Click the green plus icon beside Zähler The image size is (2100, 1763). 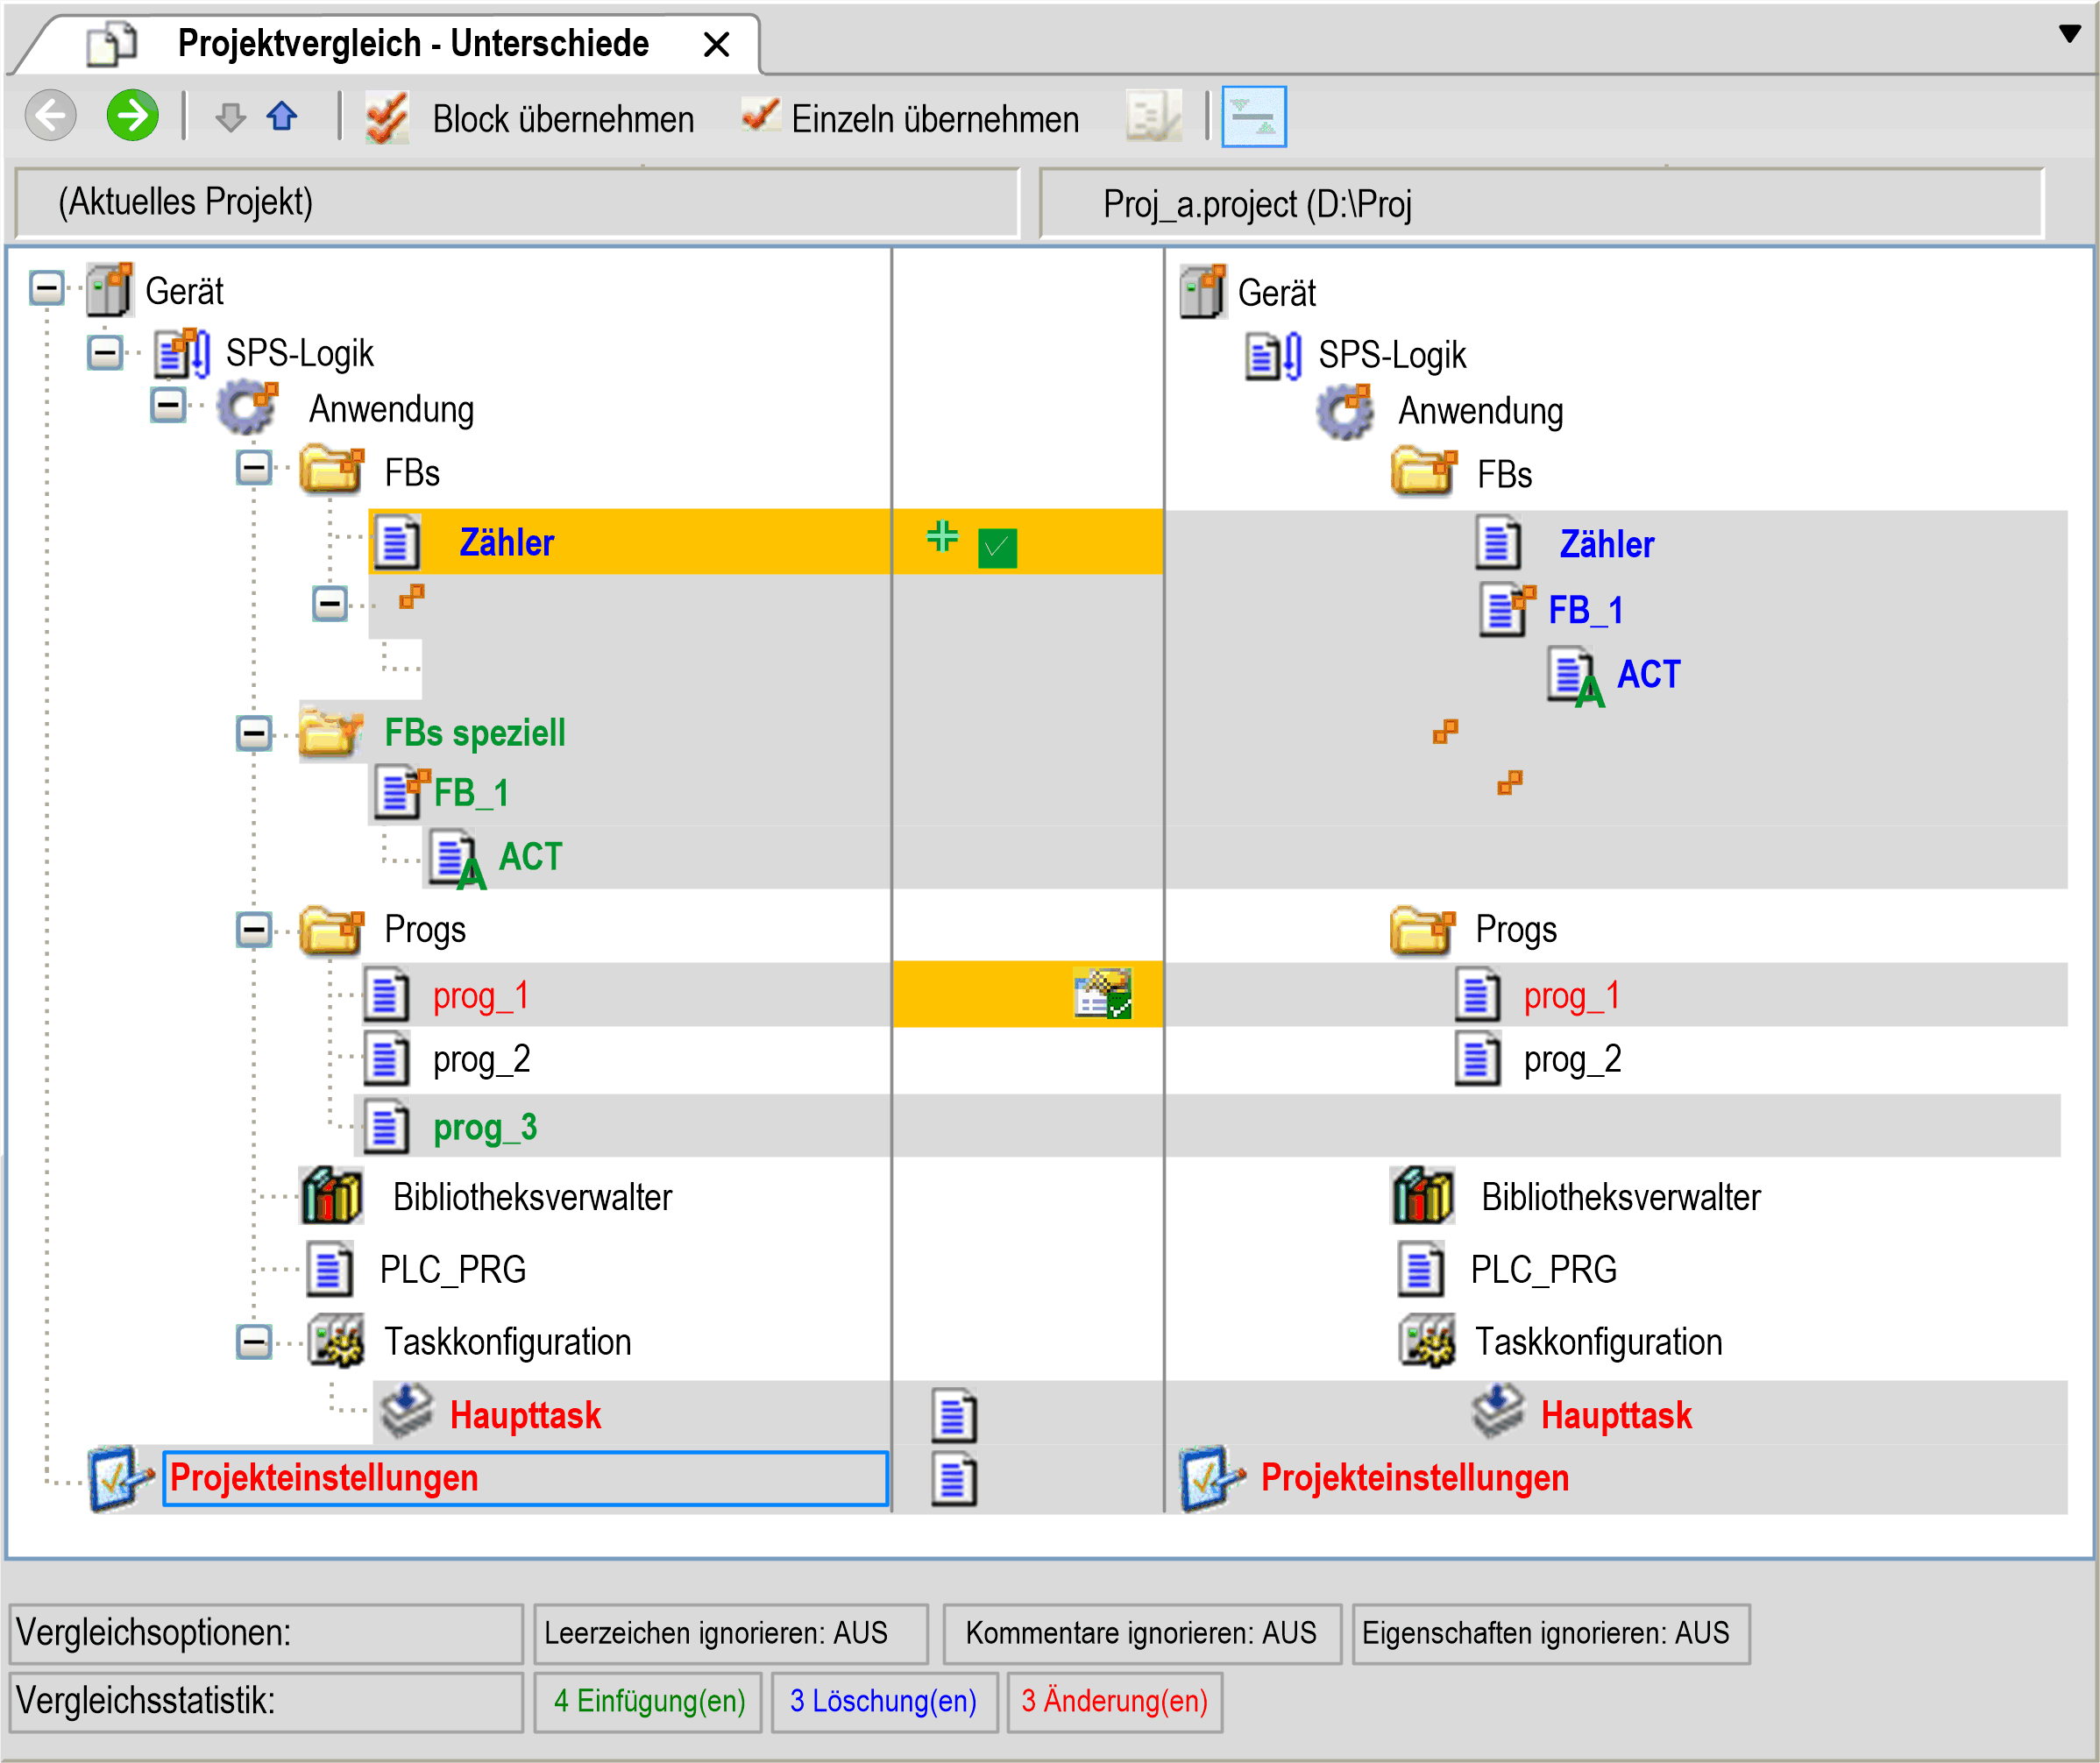coord(941,537)
